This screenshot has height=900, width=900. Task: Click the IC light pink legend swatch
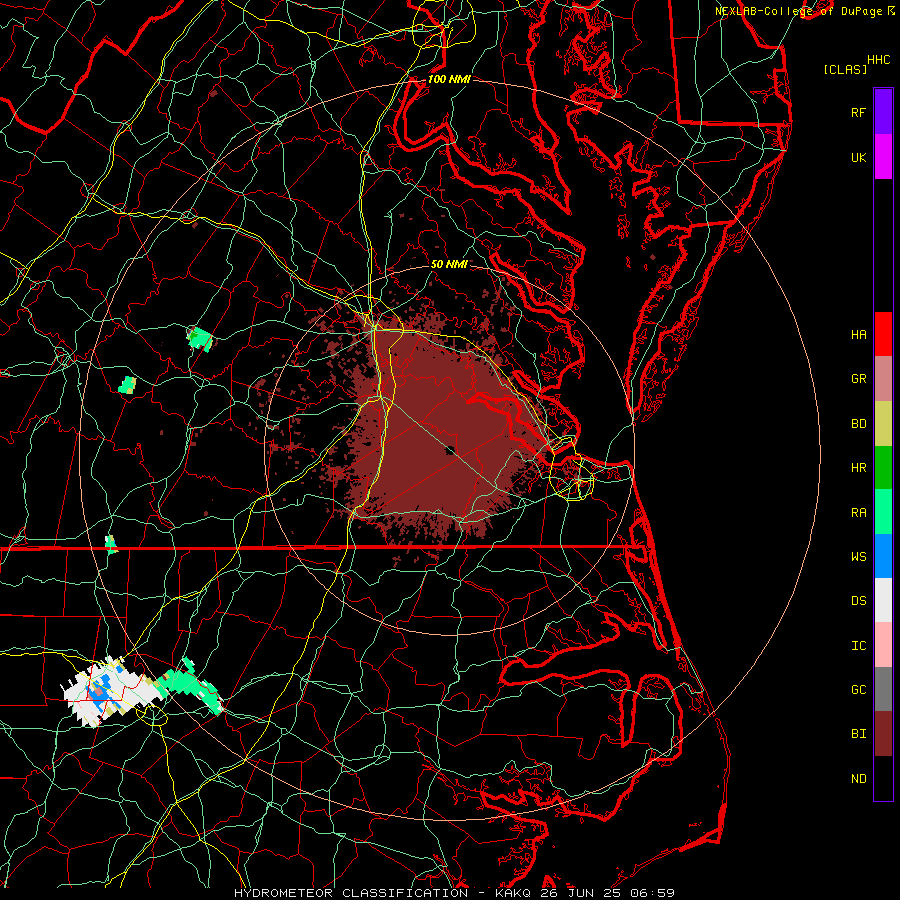(883, 645)
